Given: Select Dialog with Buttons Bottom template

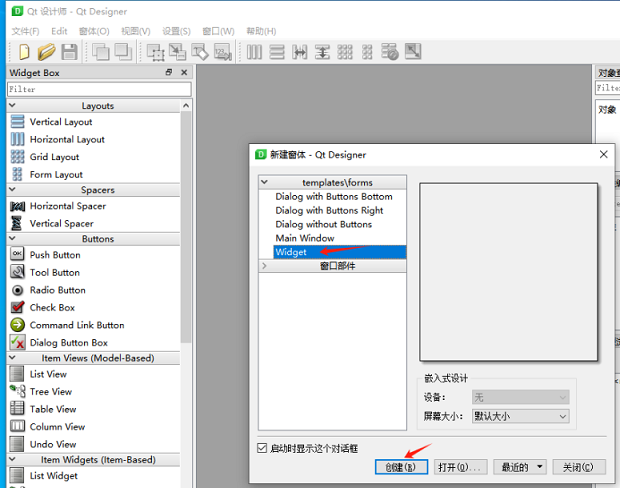Looking at the screenshot, I should (334, 197).
